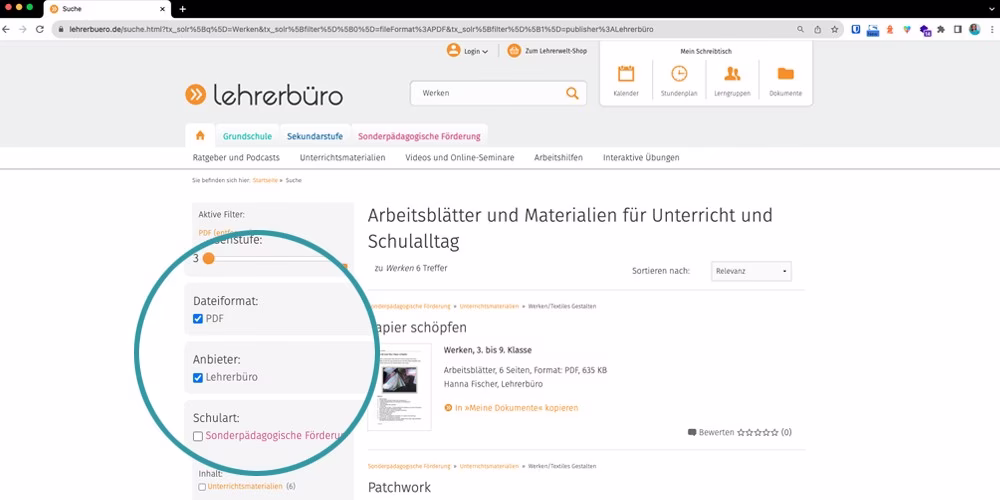Click the browser back arrow
This screenshot has height=500, width=1000.
tap(6, 29)
